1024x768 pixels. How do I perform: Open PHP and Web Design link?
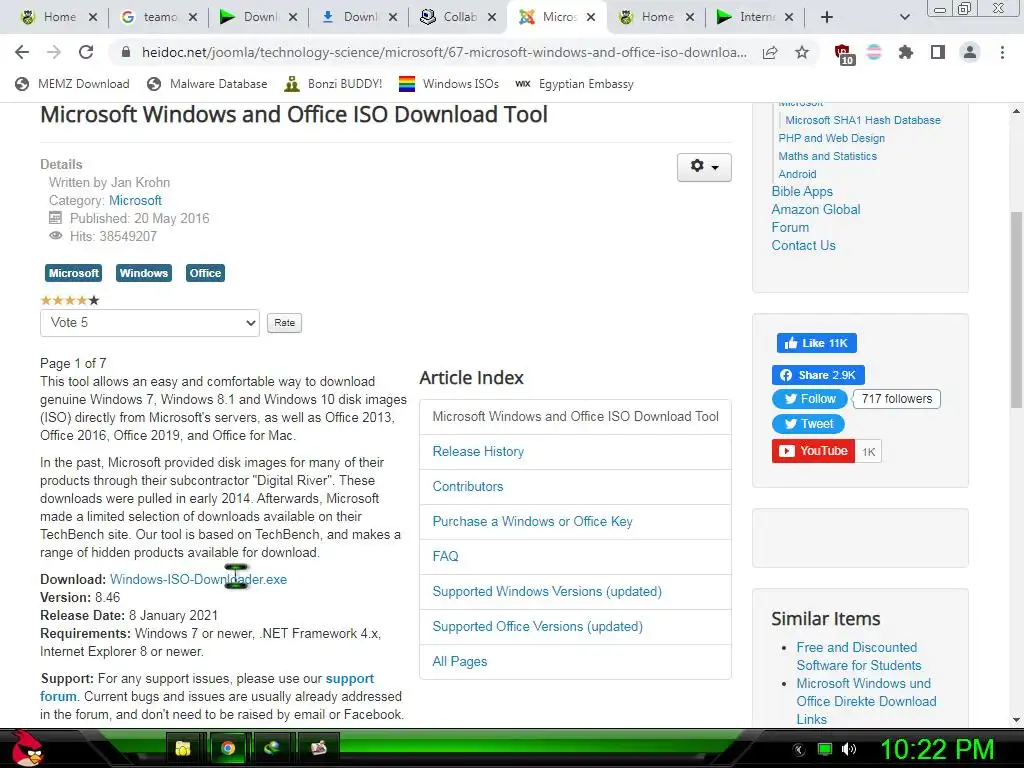click(x=831, y=138)
